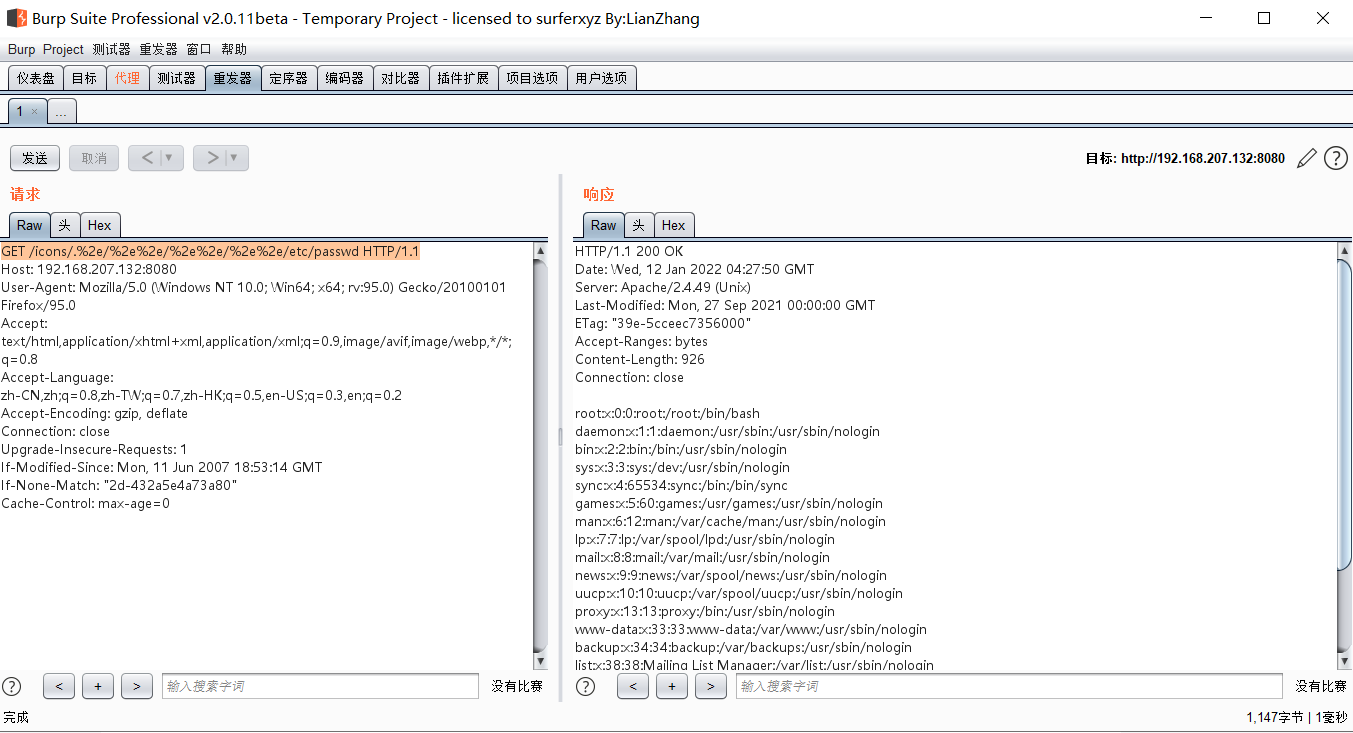Switch to the 对比器 tab
The width and height of the screenshot is (1353, 733).
coord(401,78)
